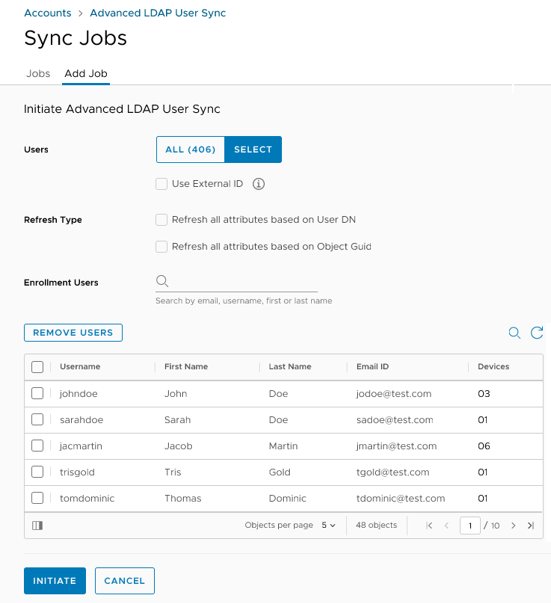Go to the previous page of results

click(x=446, y=525)
